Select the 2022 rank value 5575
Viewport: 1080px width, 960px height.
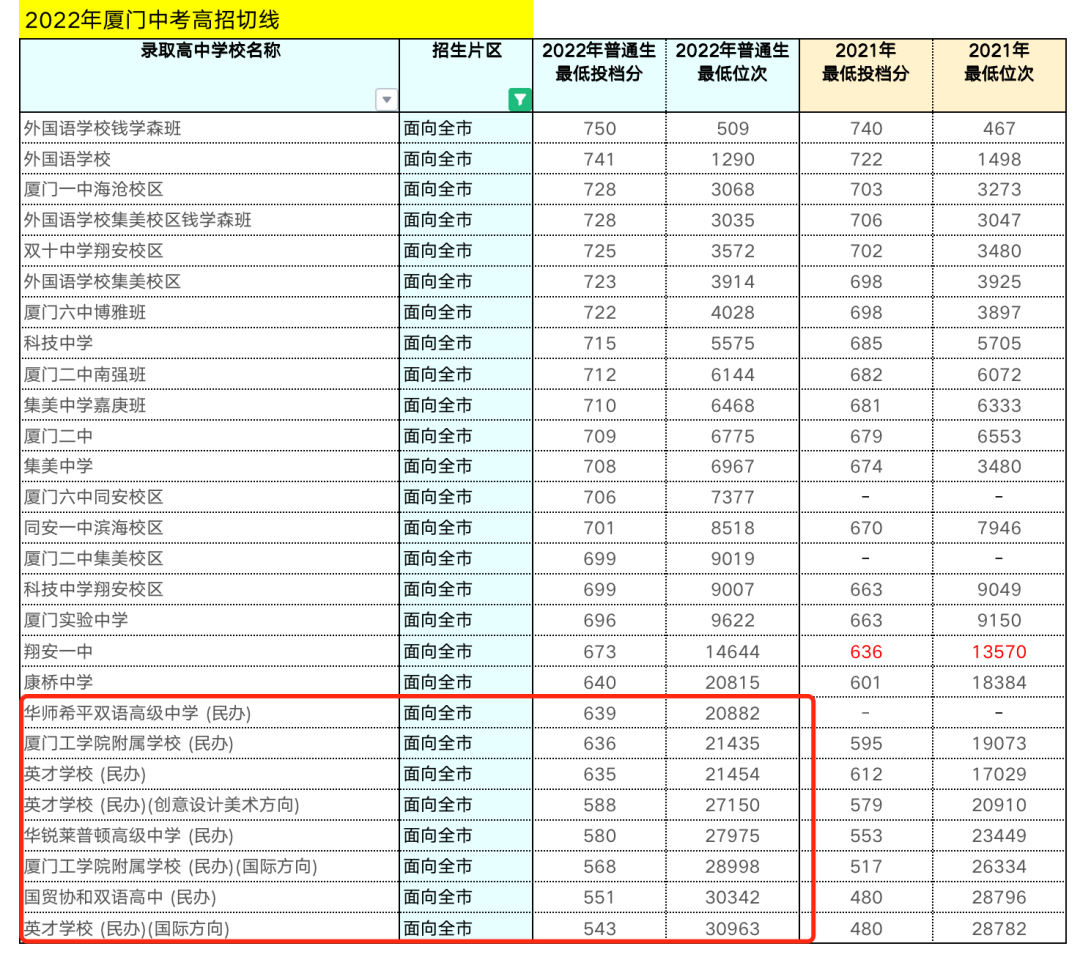click(x=732, y=344)
